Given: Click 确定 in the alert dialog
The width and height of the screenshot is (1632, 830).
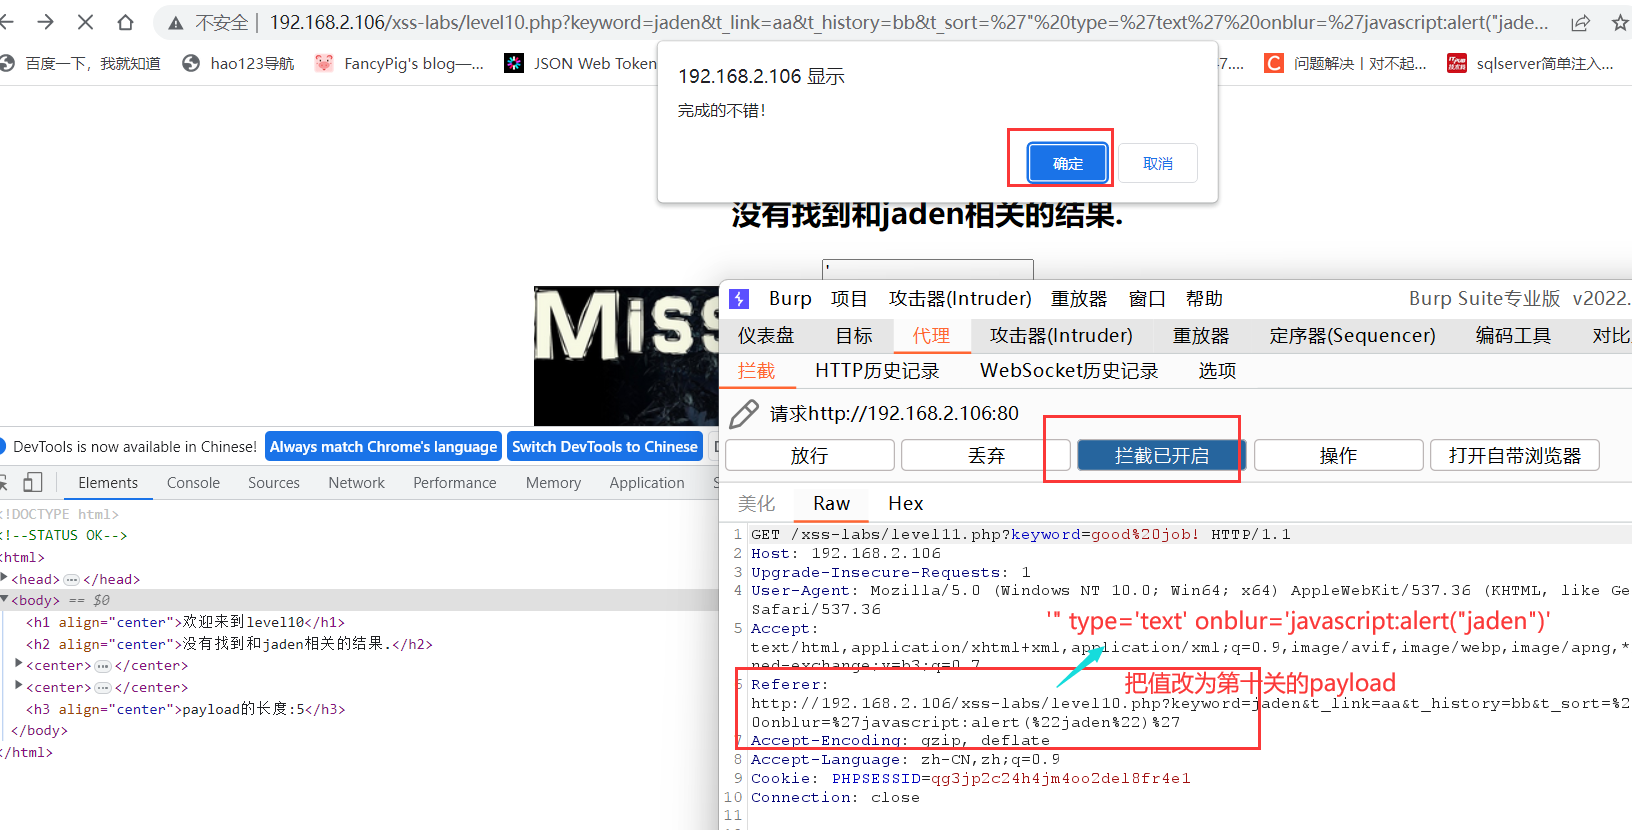Looking at the screenshot, I should click(x=1067, y=163).
